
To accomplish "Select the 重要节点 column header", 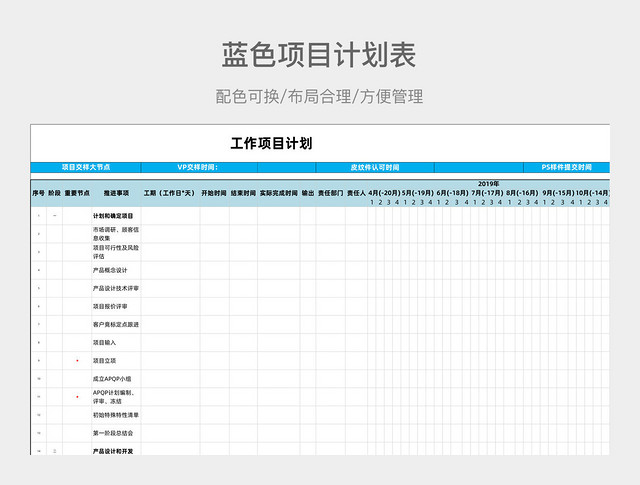I will pyautogui.click(x=77, y=193).
